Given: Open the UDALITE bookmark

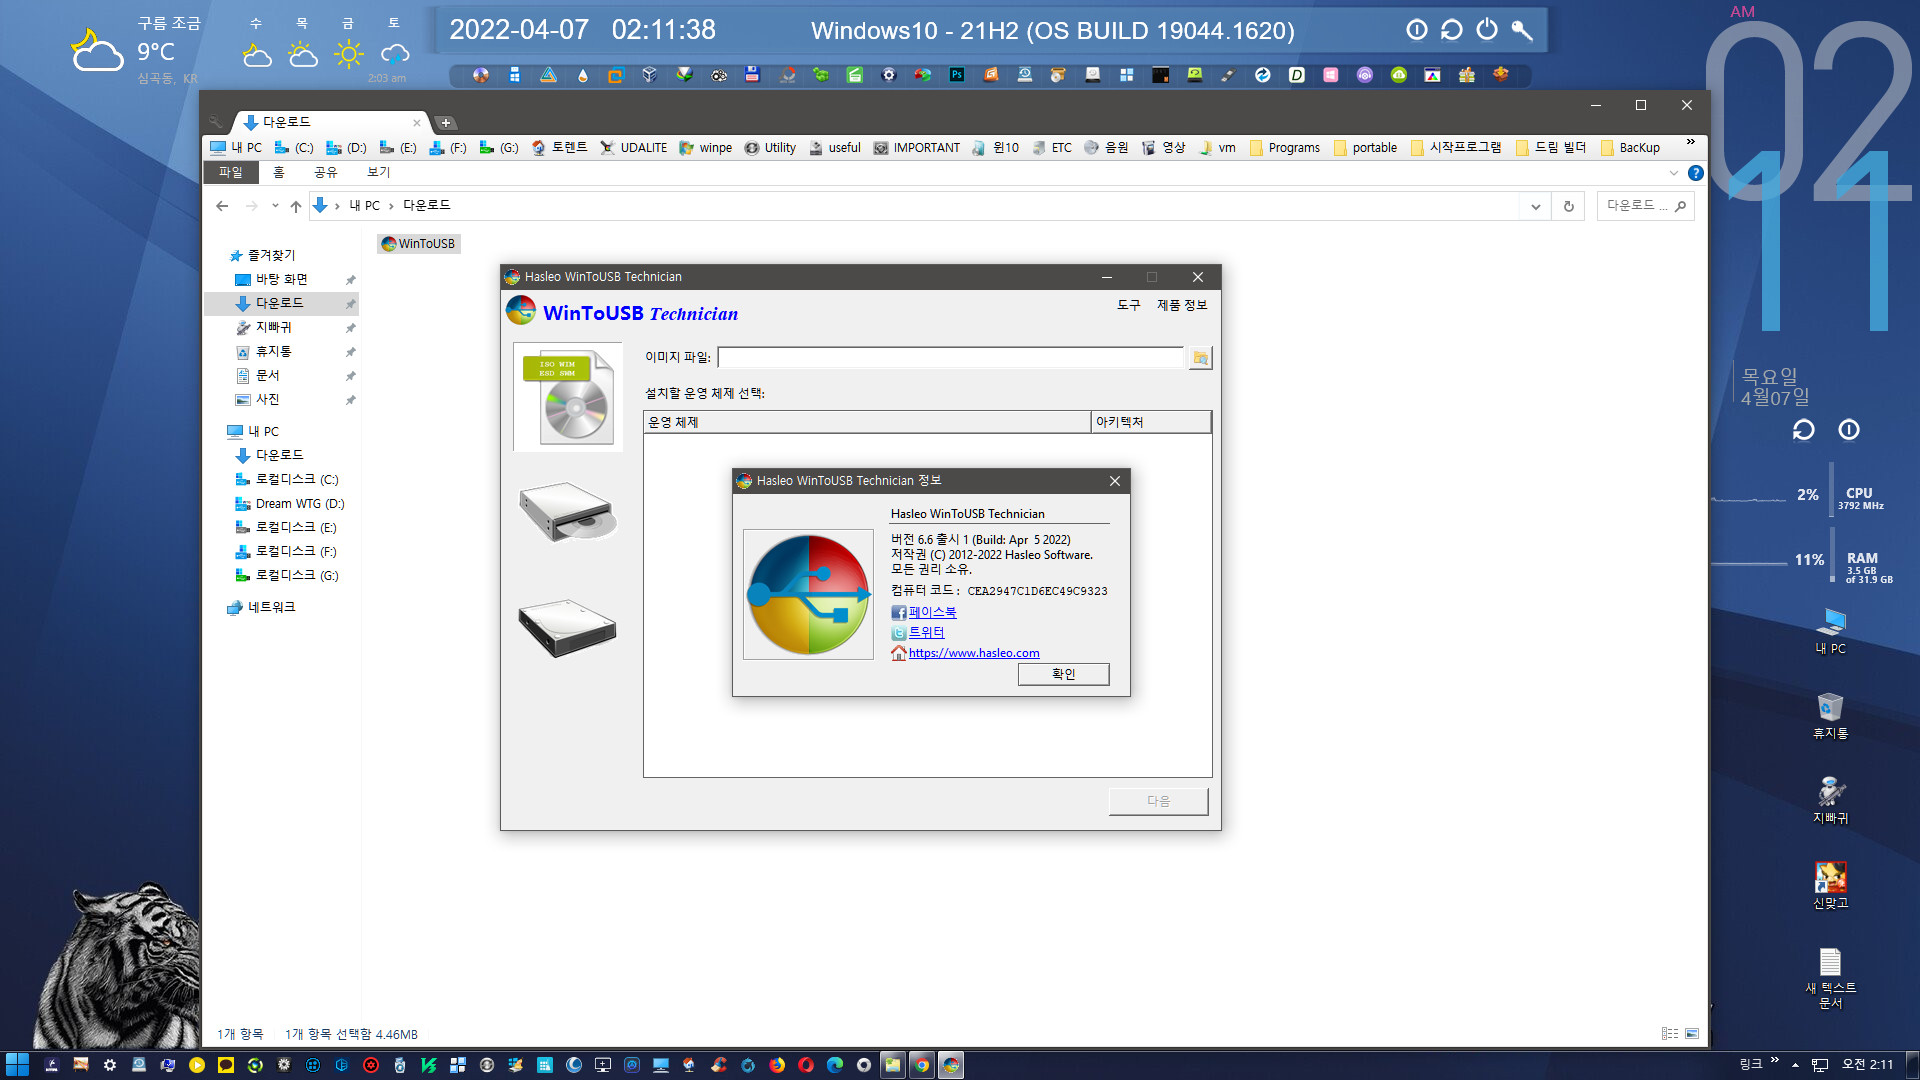Looking at the screenshot, I should (634, 148).
